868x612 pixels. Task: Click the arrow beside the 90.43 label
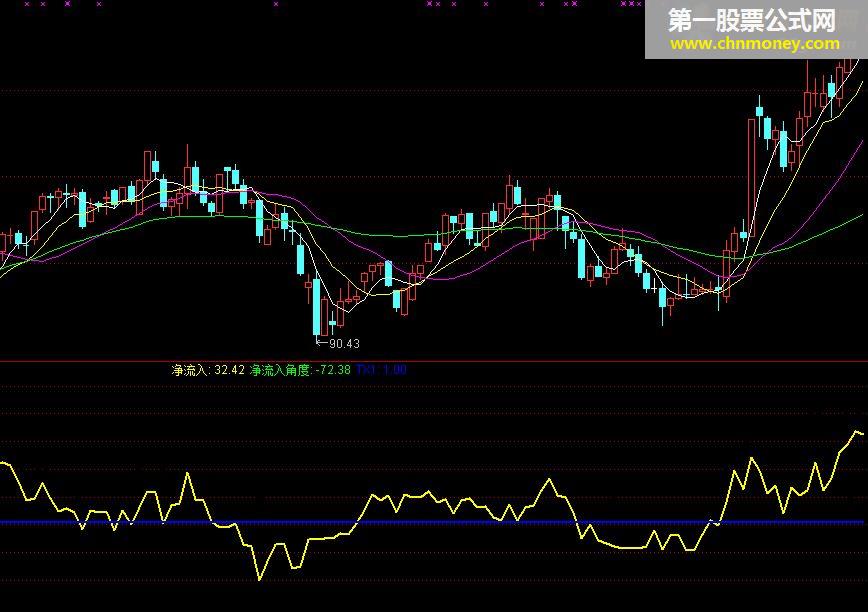click(x=322, y=343)
